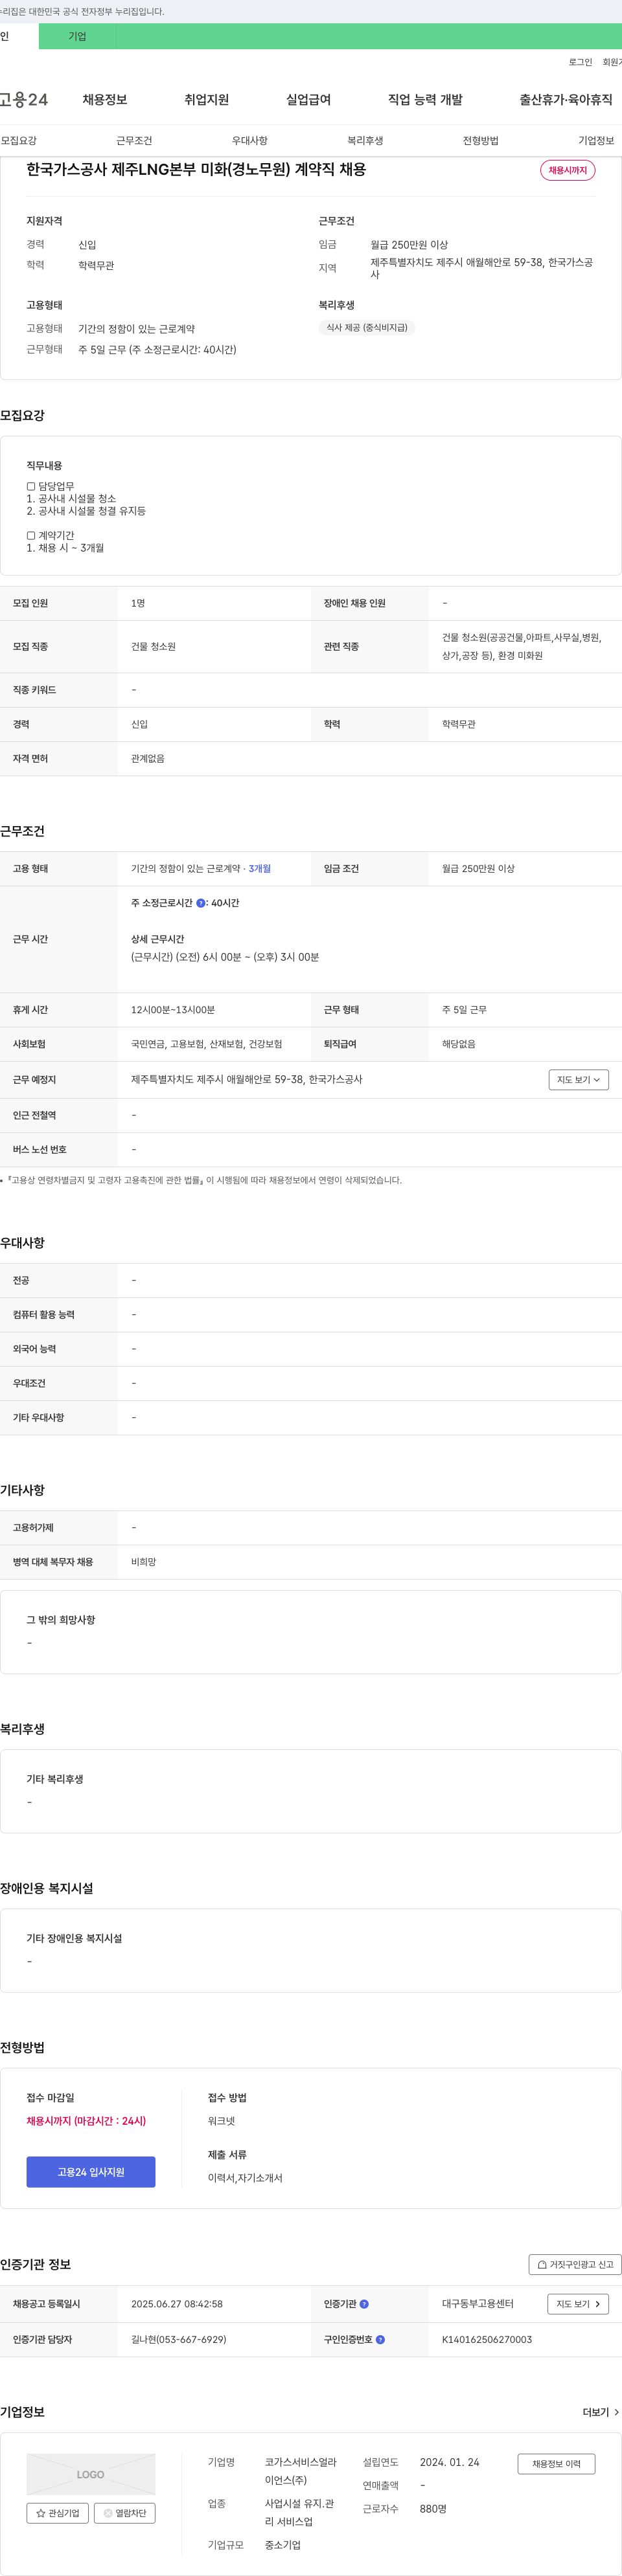Screen dimensions: 622x2576
Task: Apply using 고용24 입사지원 button
Action: [91, 2172]
